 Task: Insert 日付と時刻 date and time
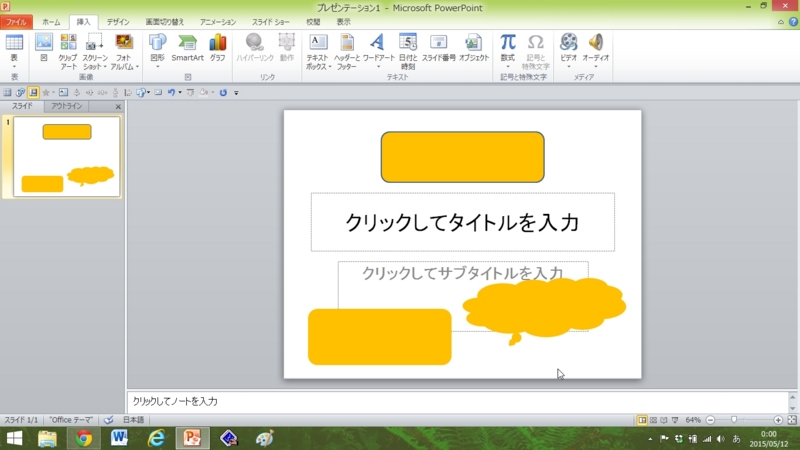point(408,51)
